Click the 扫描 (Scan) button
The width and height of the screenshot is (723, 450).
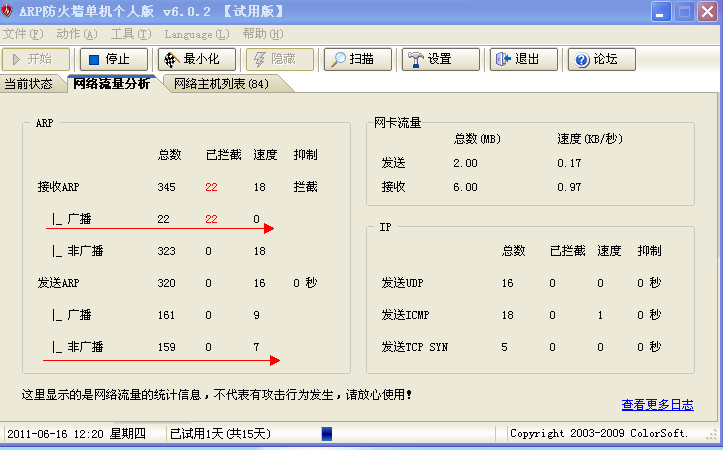pos(358,59)
